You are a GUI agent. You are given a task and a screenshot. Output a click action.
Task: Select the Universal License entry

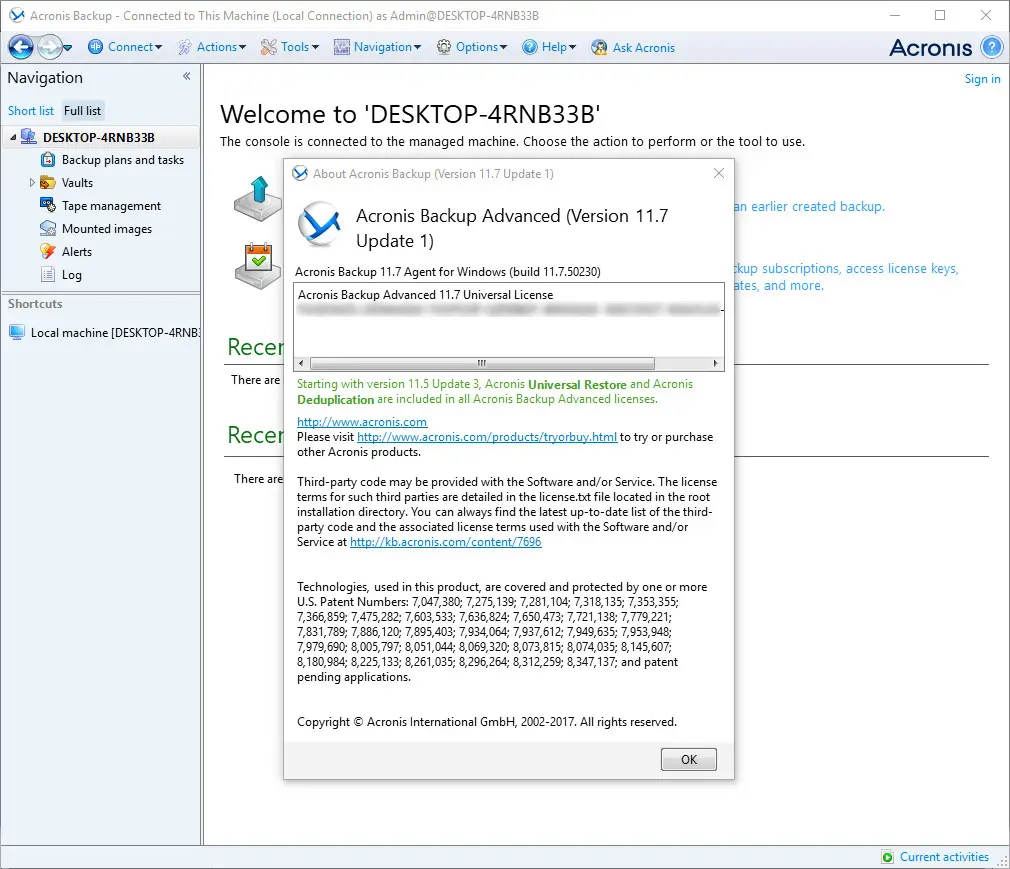tap(425, 295)
